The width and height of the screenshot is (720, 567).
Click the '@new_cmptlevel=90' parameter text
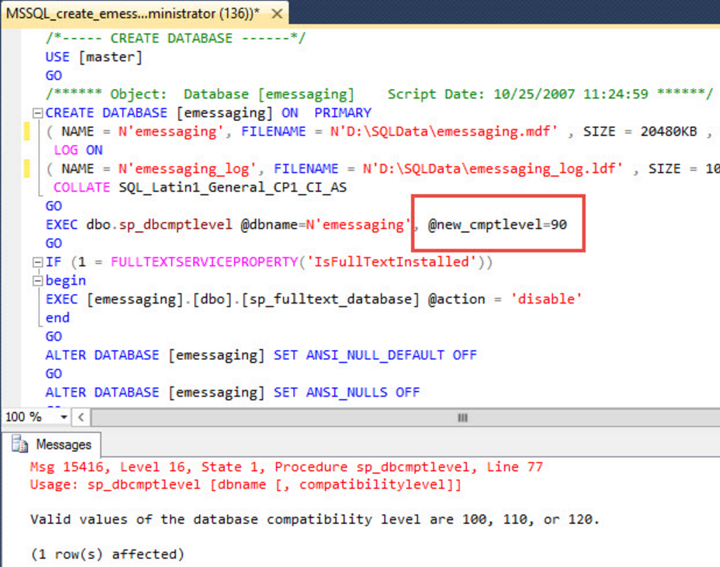coord(497,225)
